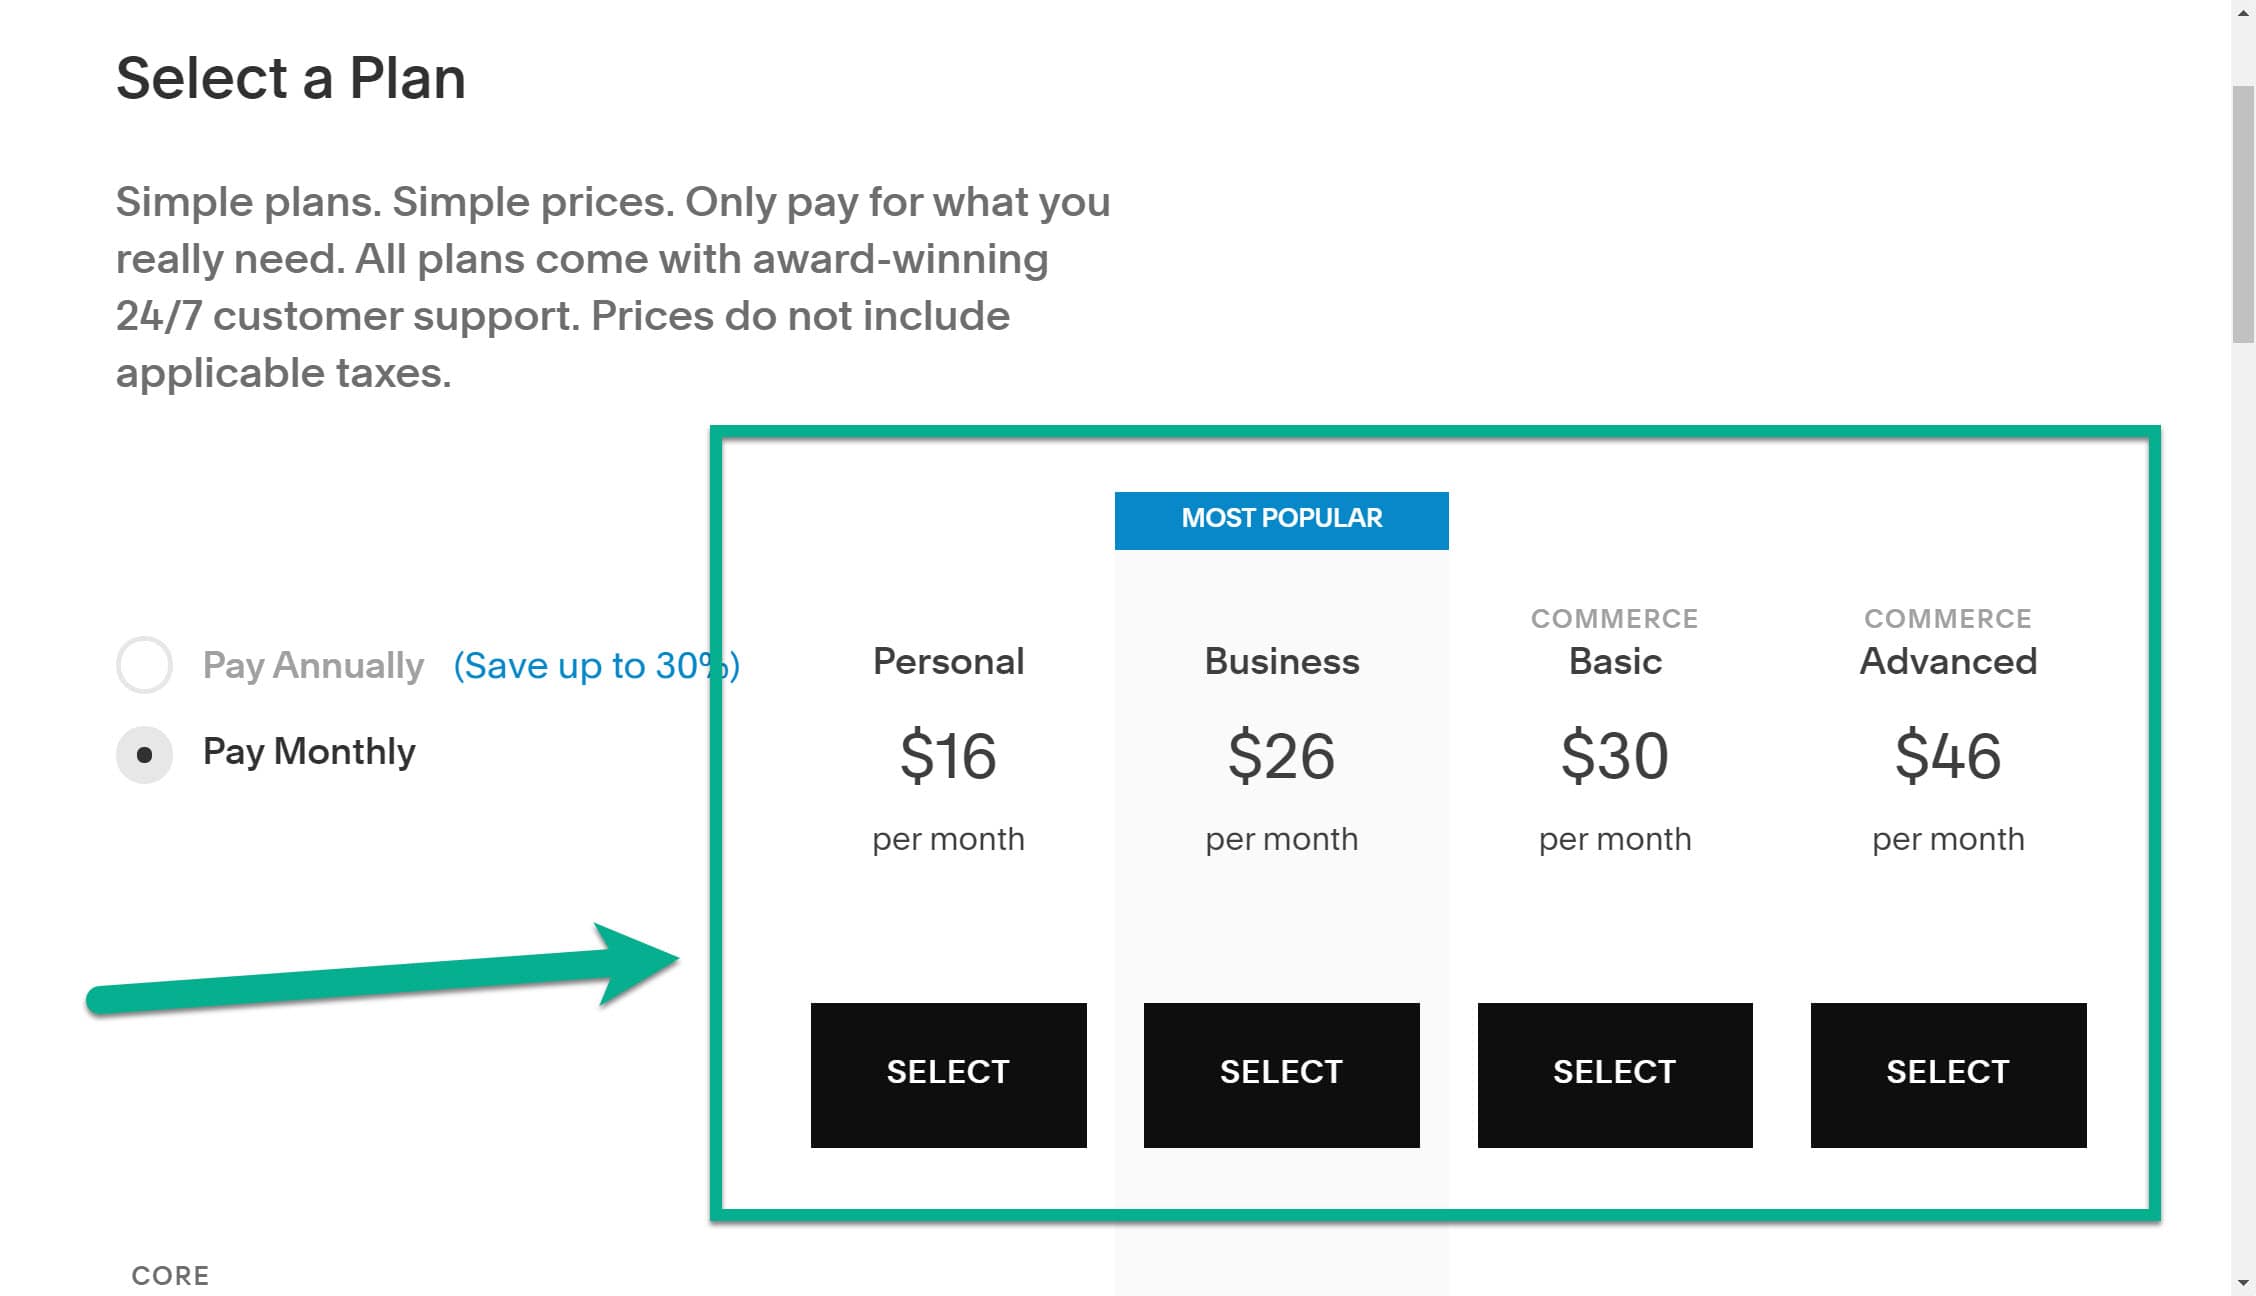This screenshot has height=1296, width=2256.
Task: Click SELECT under the Business plan
Action: [x=1281, y=1072]
